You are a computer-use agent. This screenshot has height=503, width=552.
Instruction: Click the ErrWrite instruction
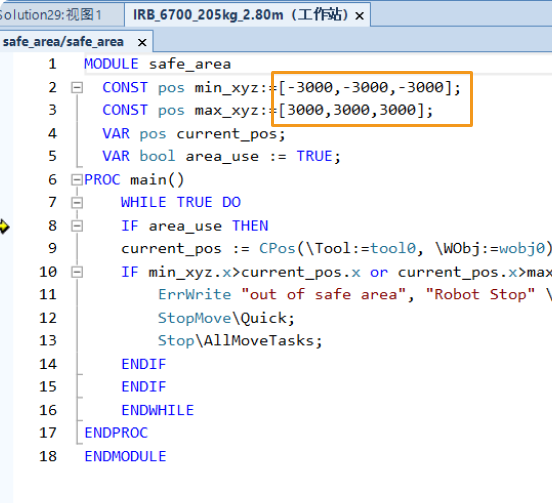194,294
